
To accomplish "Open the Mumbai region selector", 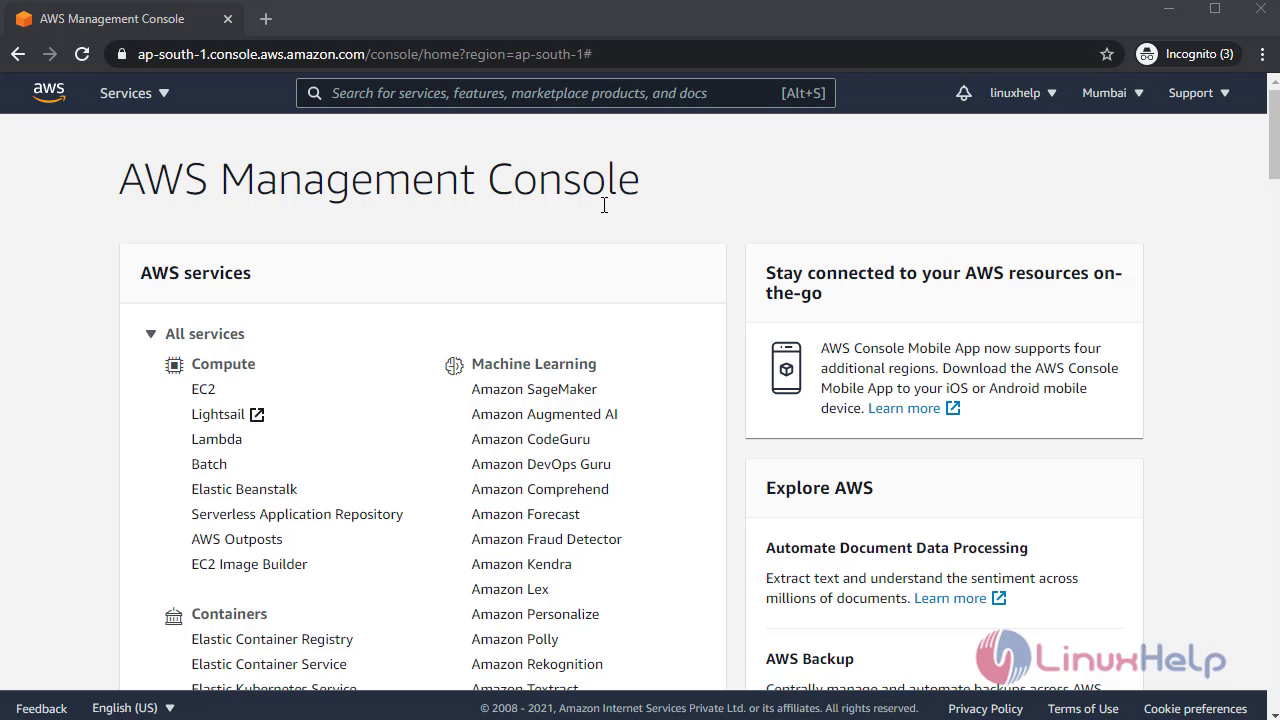I will pyautogui.click(x=1112, y=93).
